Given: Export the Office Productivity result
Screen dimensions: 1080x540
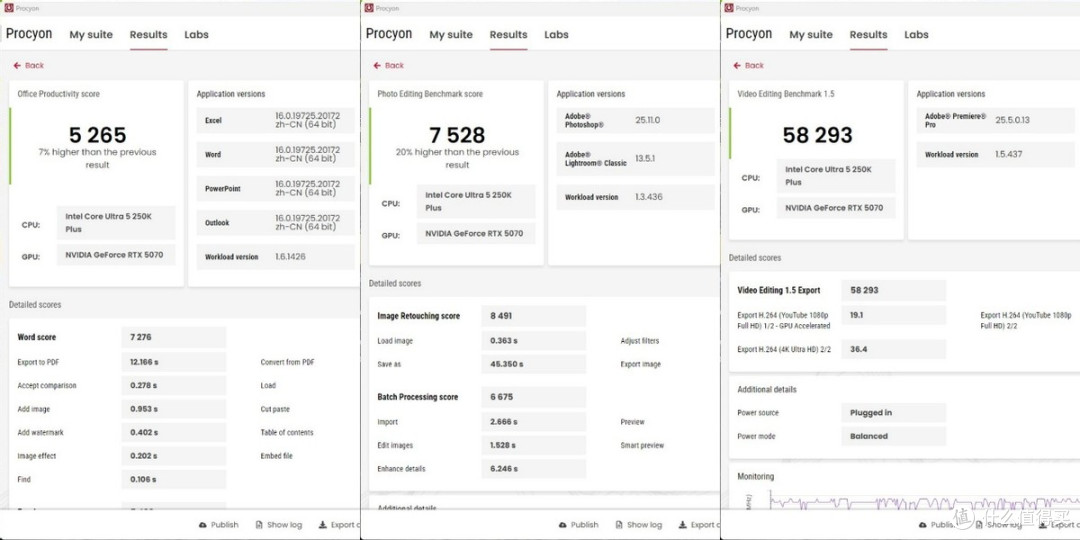Looking at the screenshot, I should point(338,525).
